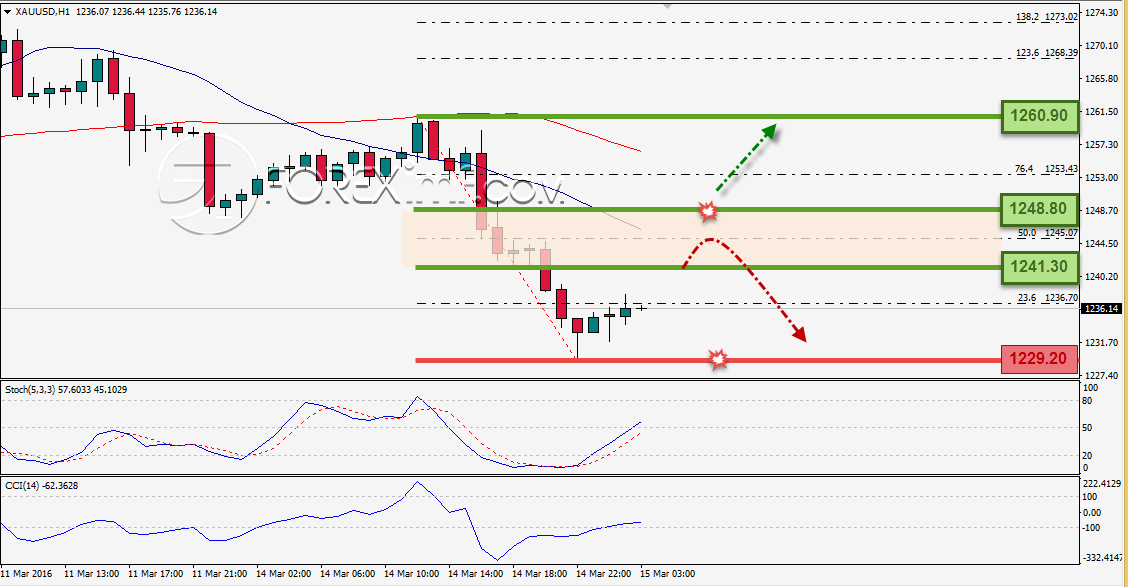Screen dimensions: 1128x587
Task: Click the Stochastic scale value 50
Action: 1088,427
